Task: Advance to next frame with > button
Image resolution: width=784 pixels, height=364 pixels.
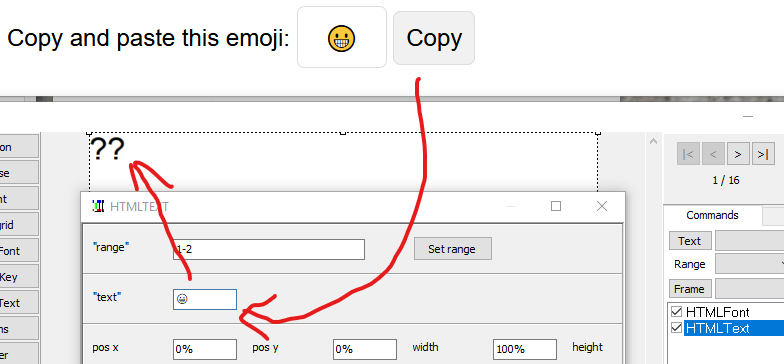Action: [738, 154]
